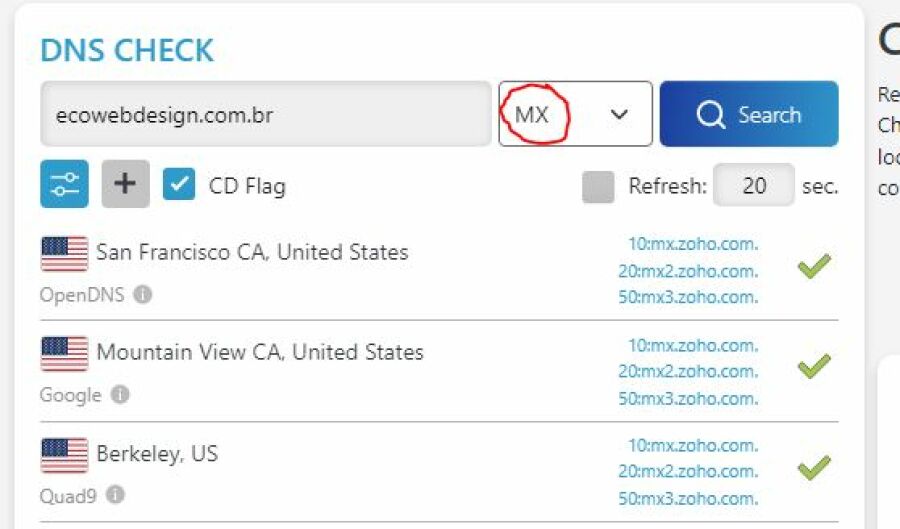The width and height of the screenshot is (900, 529).
Task: Click the Mountain View US flag icon
Action: (x=64, y=354)
